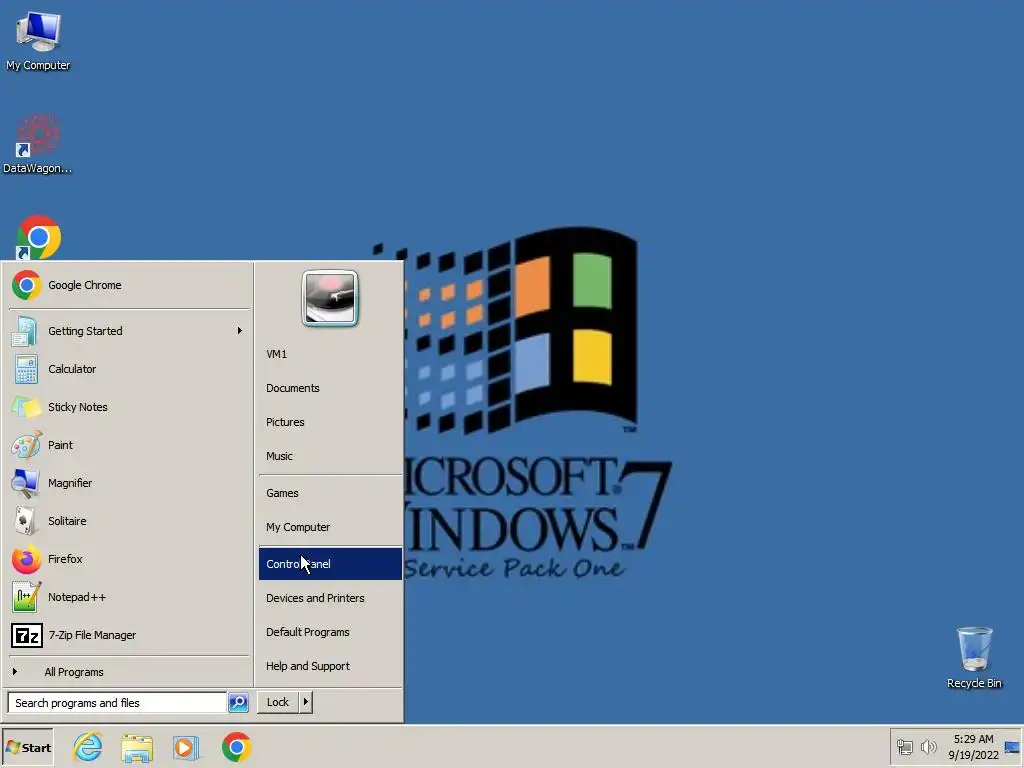Launch Windows Media Player from taskbar
Image resolution: width=1024 pixels, height=768 pixels.
[x=185, y=748]
